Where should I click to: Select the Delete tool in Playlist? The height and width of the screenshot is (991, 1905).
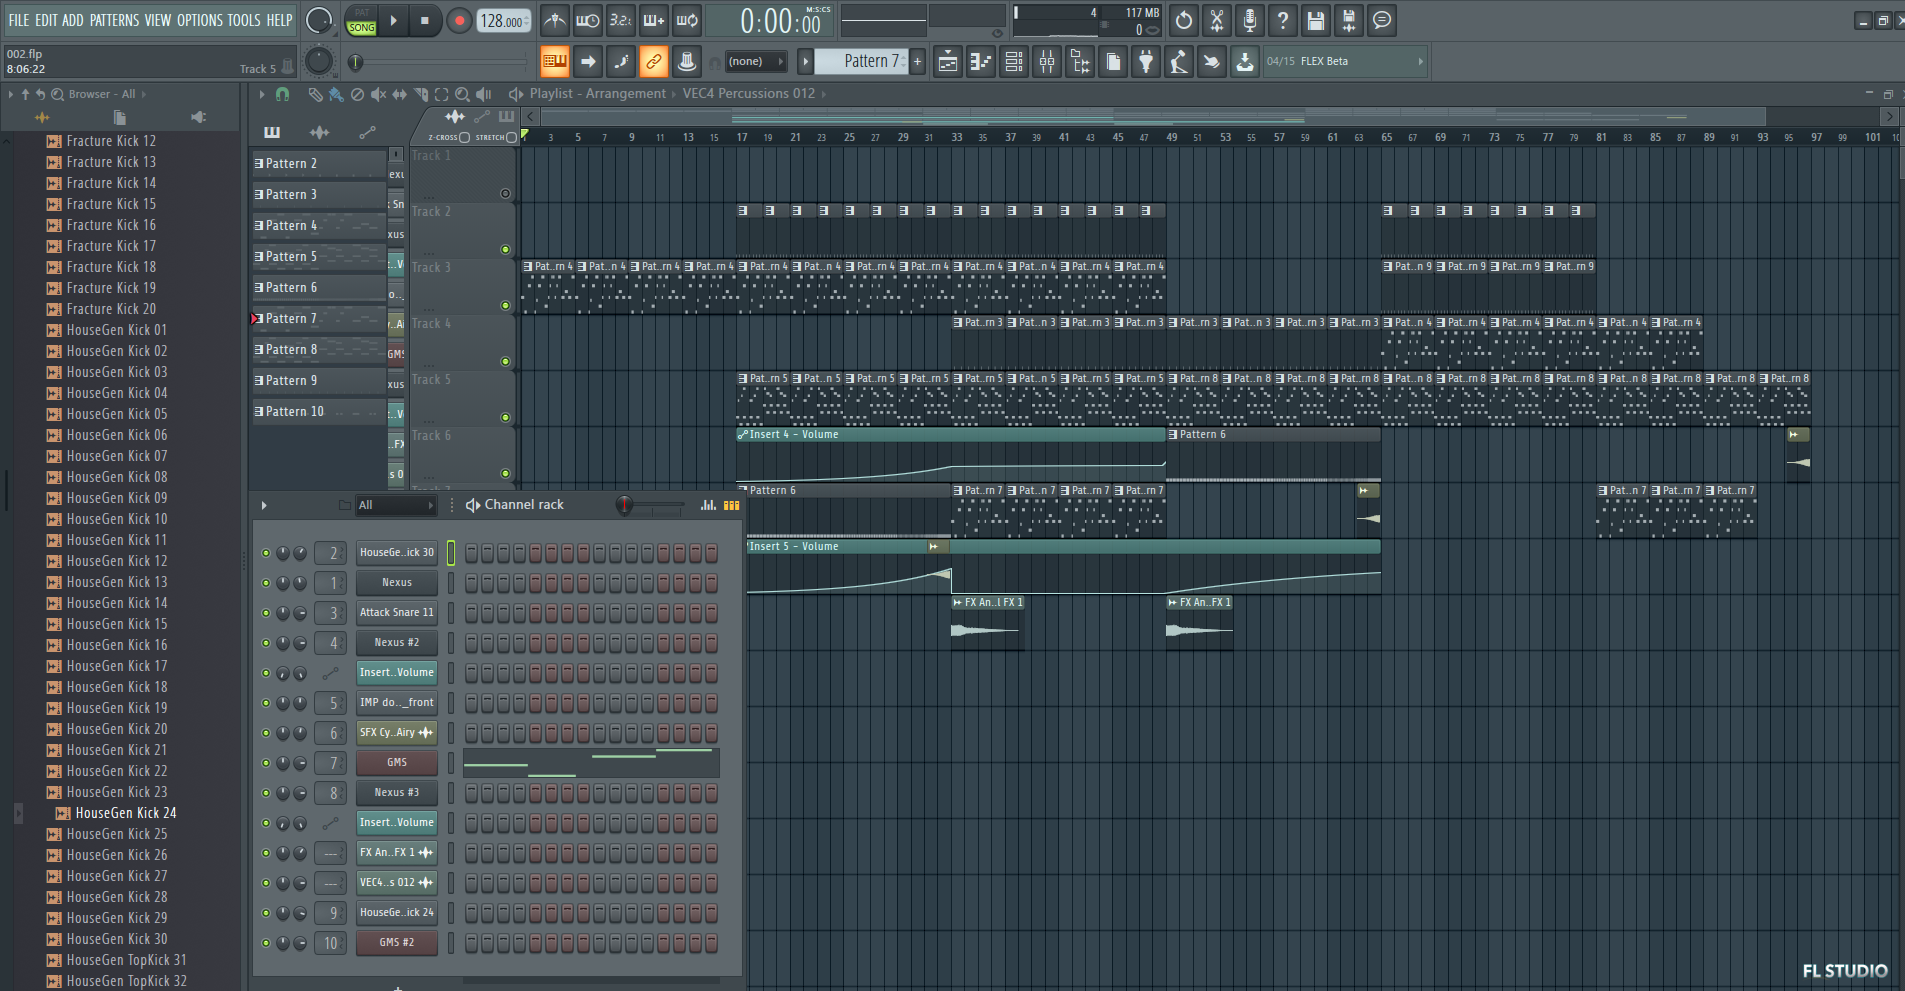(x=357, y=94)
